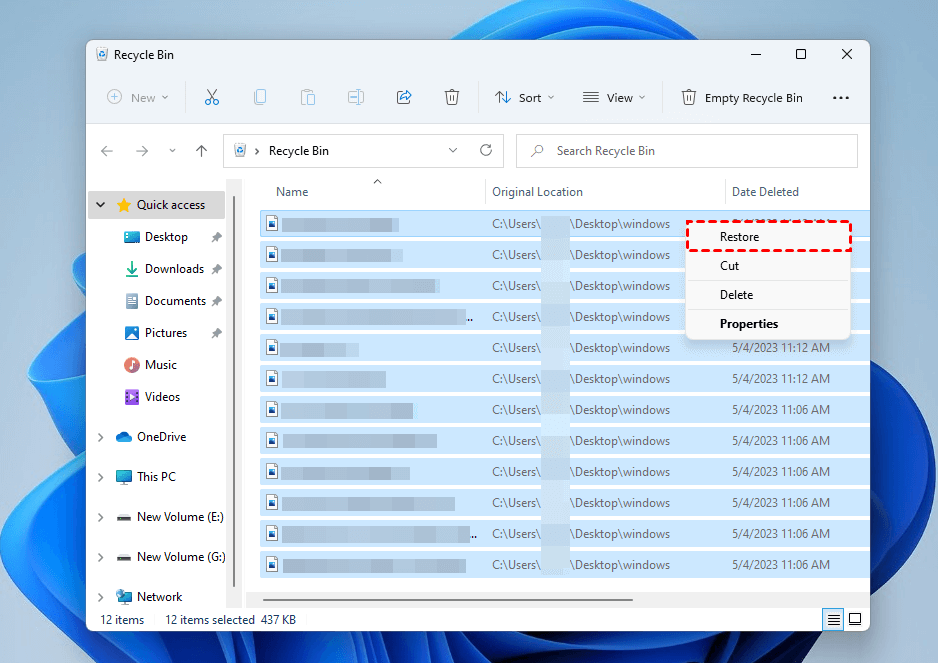The image size is (938, 663).
Task: Choose Properties from the context menu
Action: [748, 324]
